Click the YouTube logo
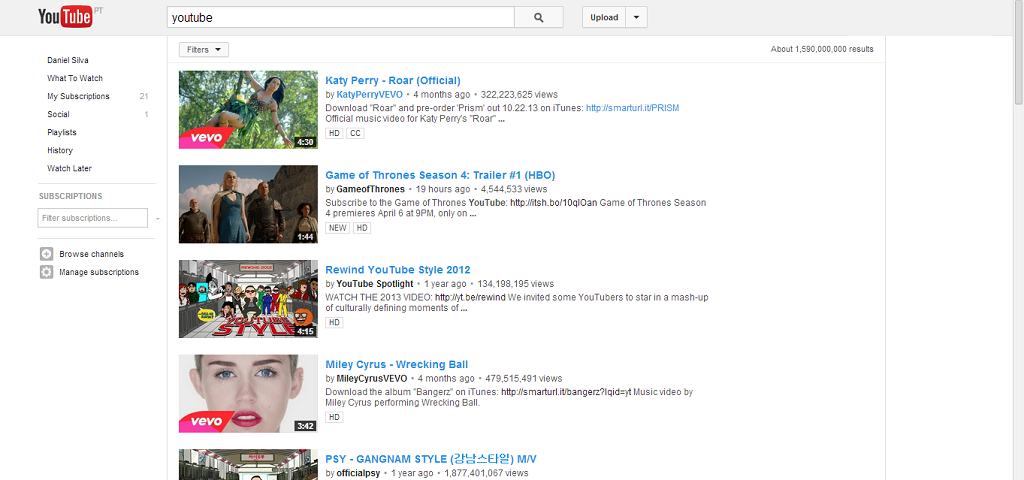 pos(65,18)
